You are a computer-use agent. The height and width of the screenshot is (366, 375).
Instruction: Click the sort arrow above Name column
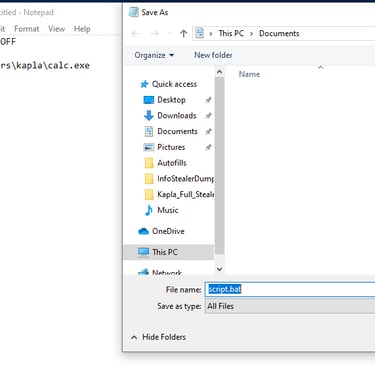[321, 68]
